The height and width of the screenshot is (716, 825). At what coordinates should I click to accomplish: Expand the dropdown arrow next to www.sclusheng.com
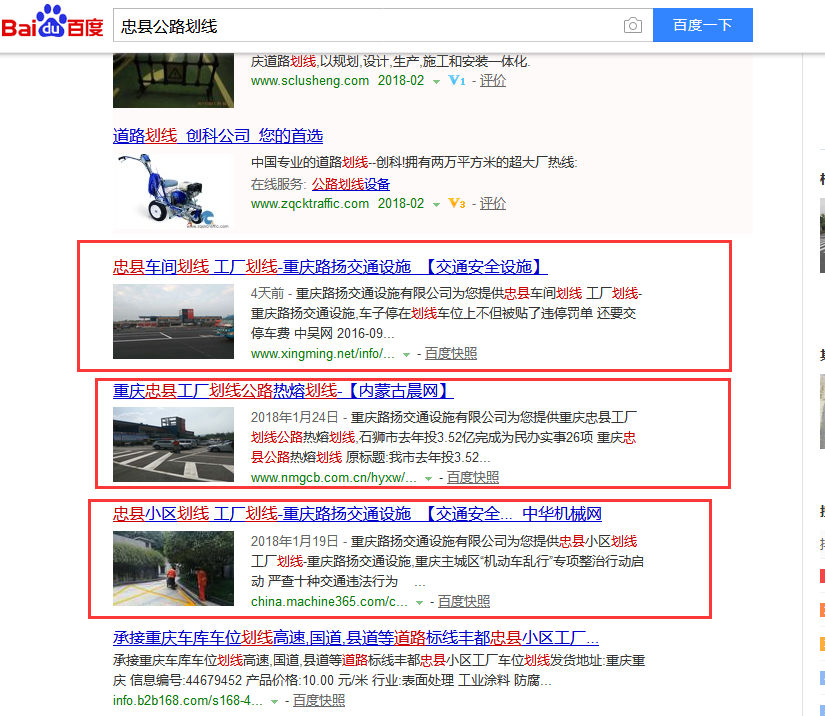click(x=435, y=80)
